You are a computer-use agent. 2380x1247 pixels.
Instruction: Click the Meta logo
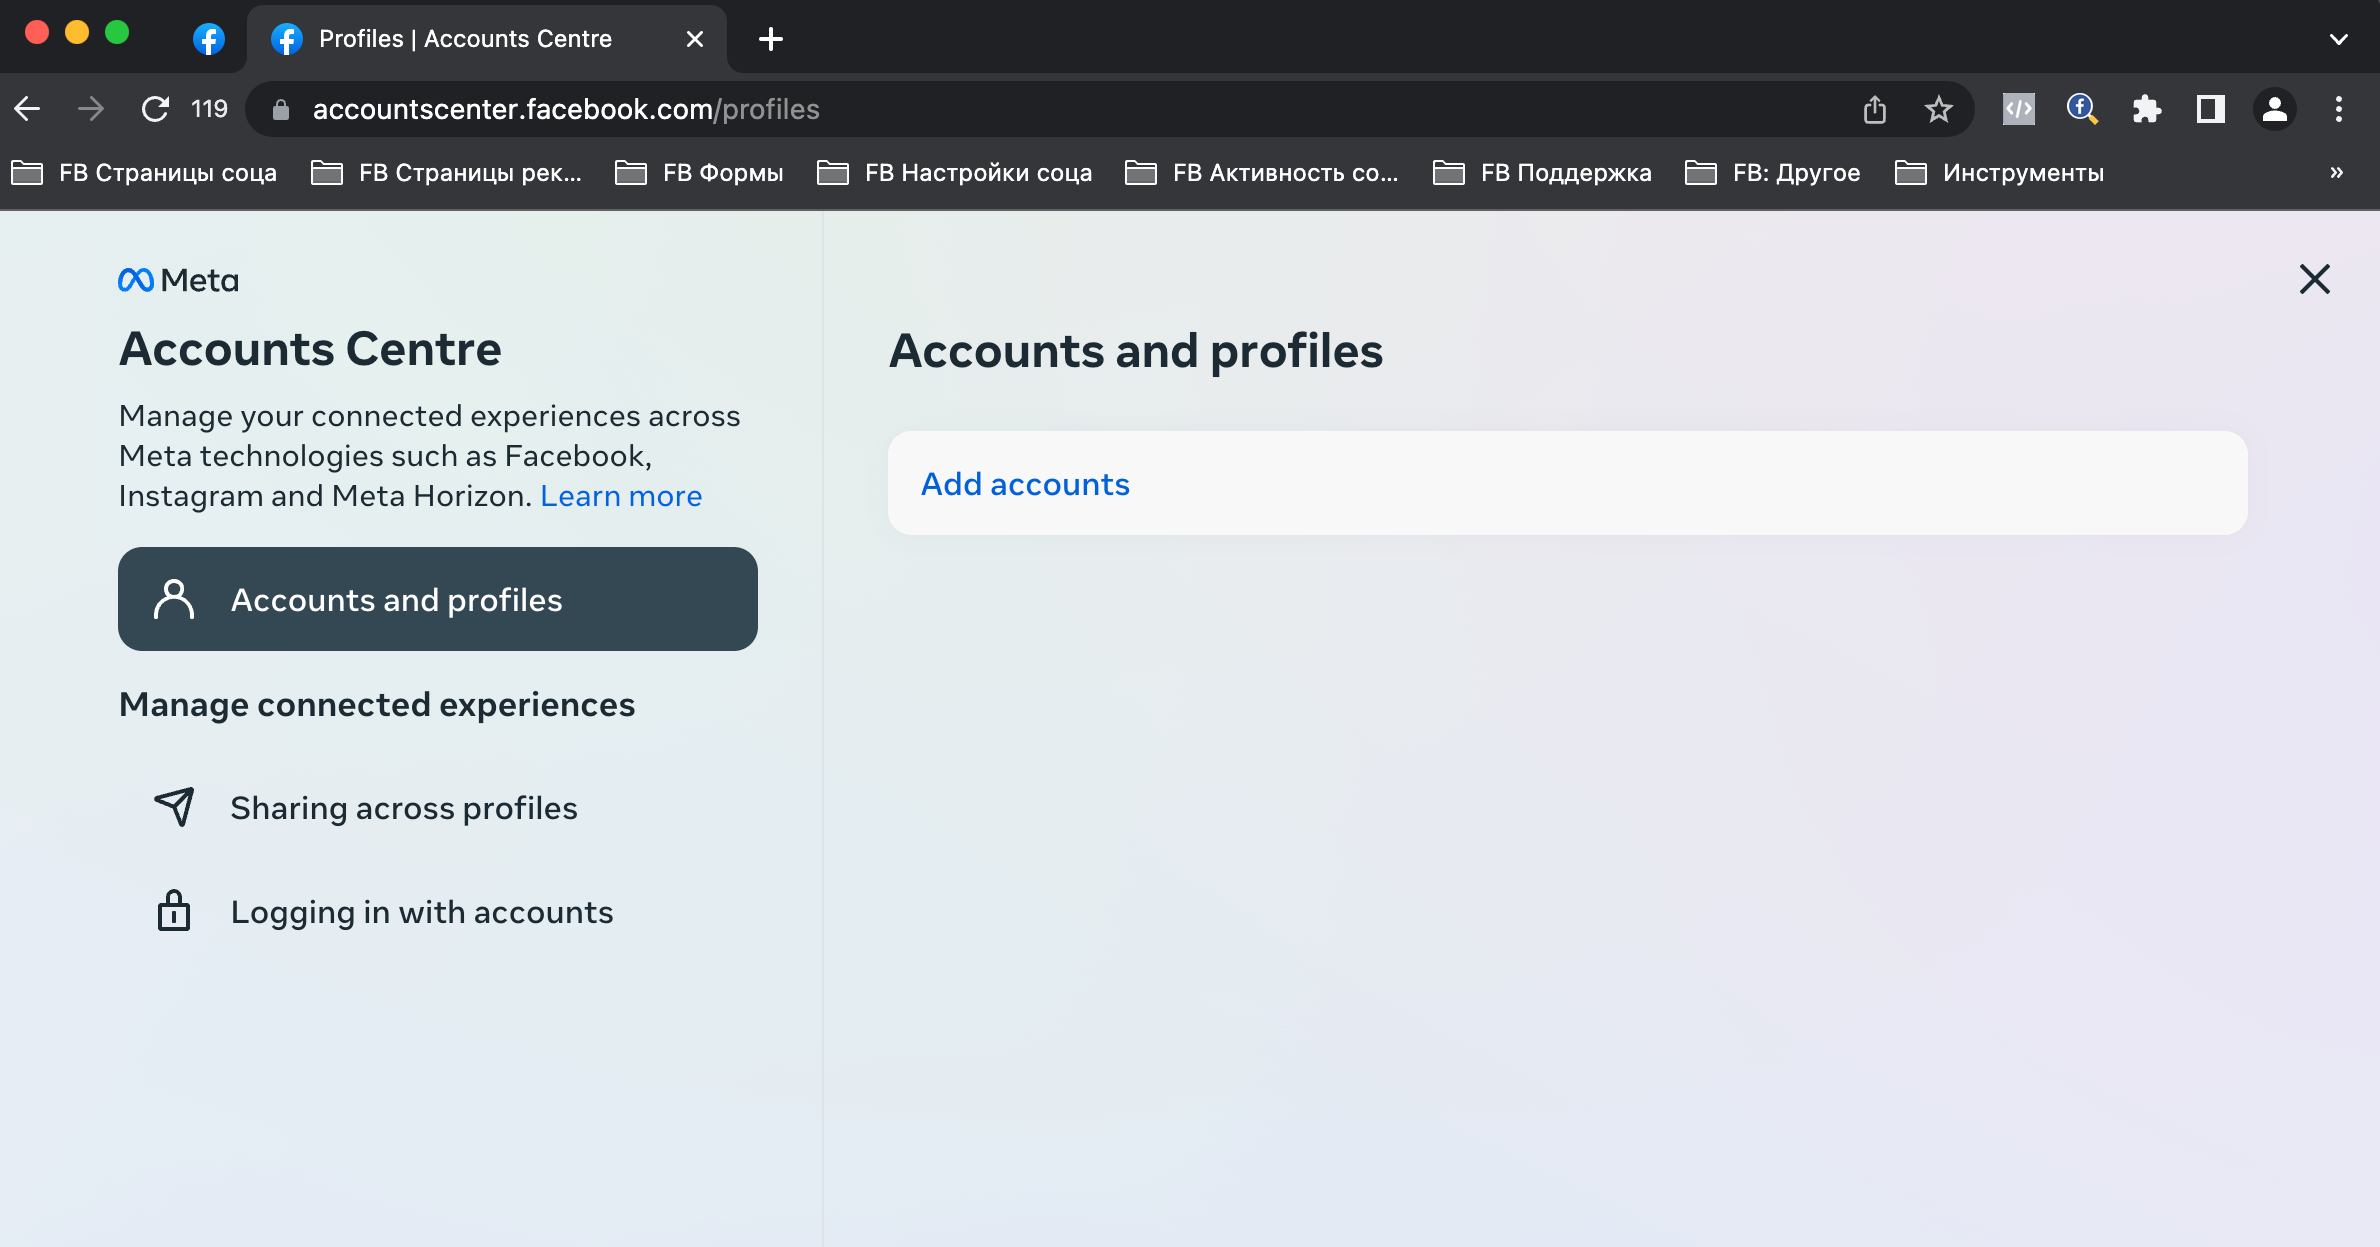(x=179, y=281)
